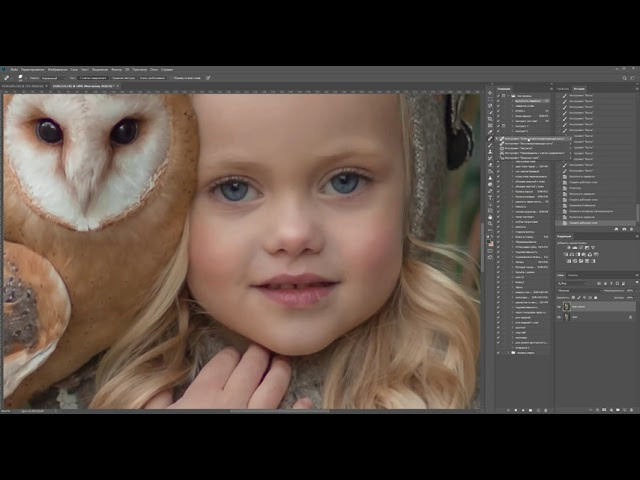Open the Режим blending mode dropdown
The image size is (640, 480).
(x=53, y=78)
